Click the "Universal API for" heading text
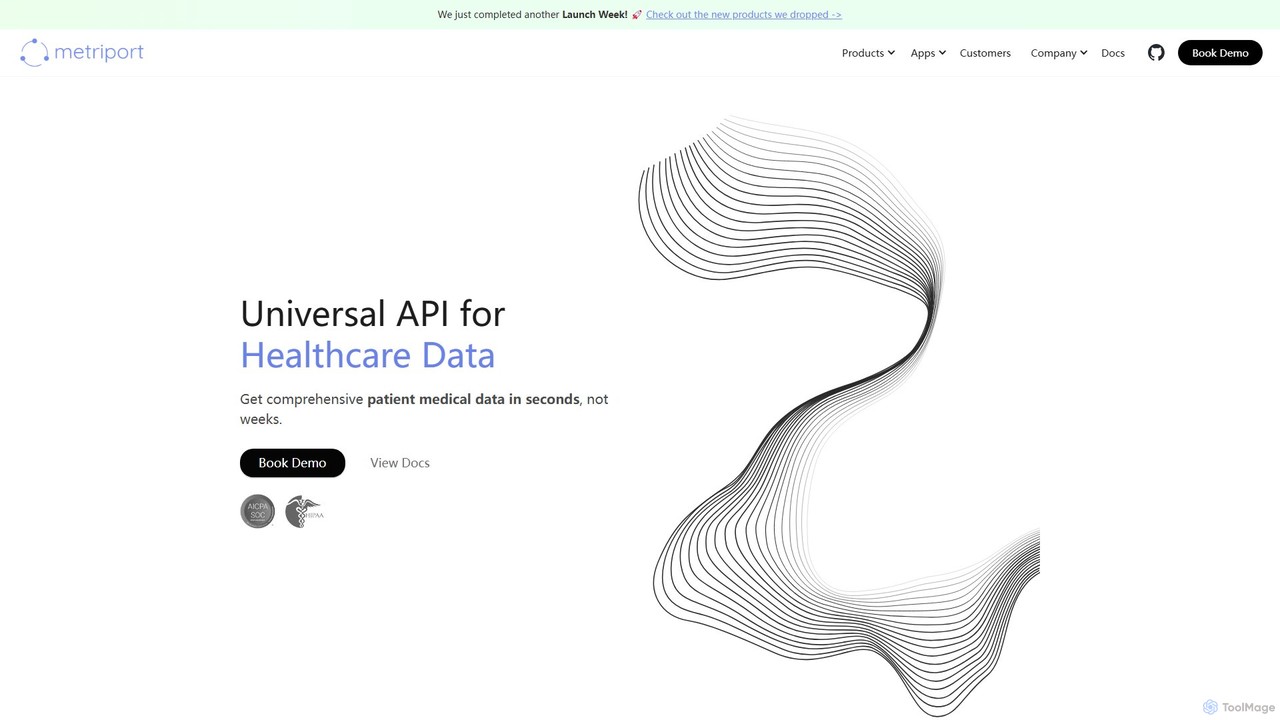Screen dimensions: 1280x720 click(373, 313)
